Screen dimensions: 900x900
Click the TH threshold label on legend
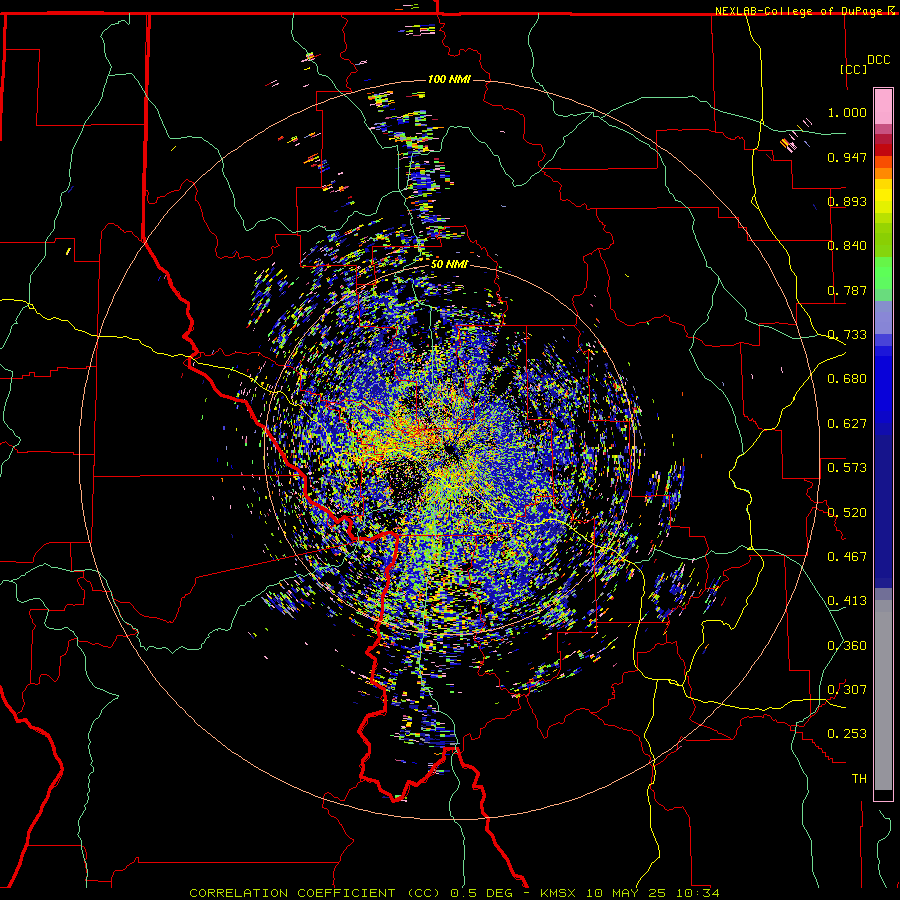click(x=859, y=779)
